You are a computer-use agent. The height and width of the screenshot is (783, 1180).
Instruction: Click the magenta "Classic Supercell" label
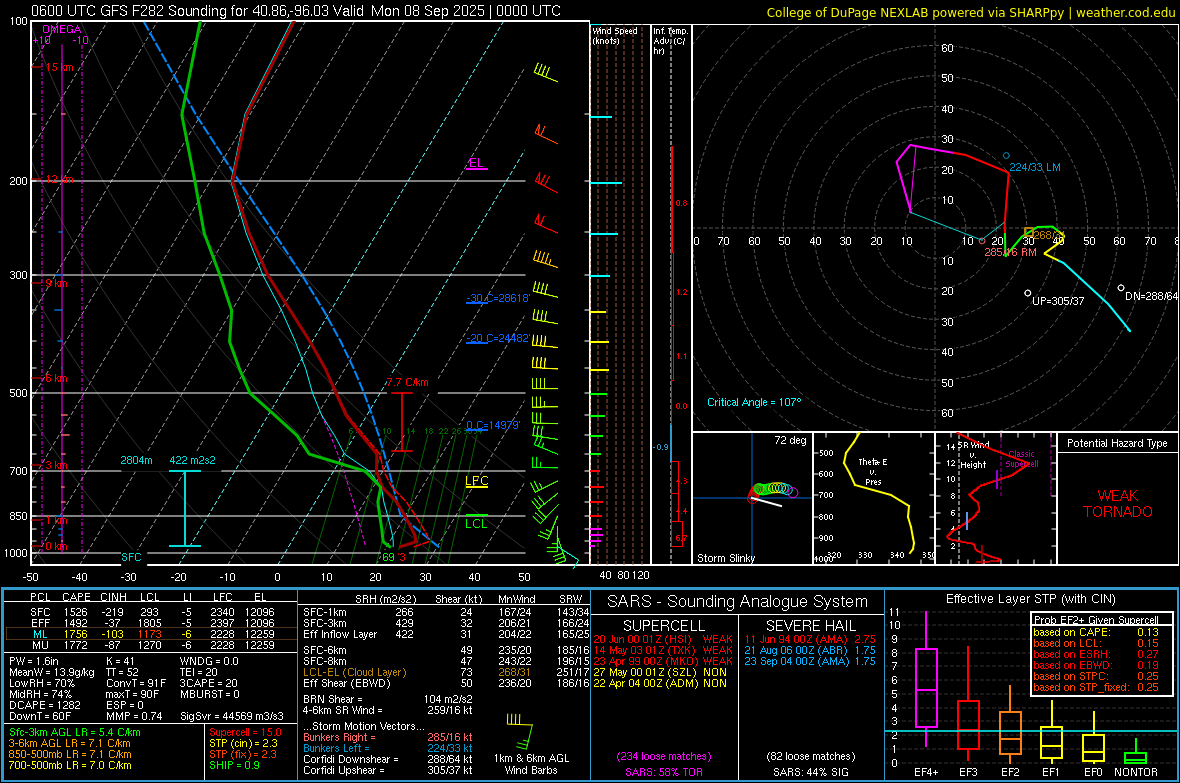point(1022,459)
